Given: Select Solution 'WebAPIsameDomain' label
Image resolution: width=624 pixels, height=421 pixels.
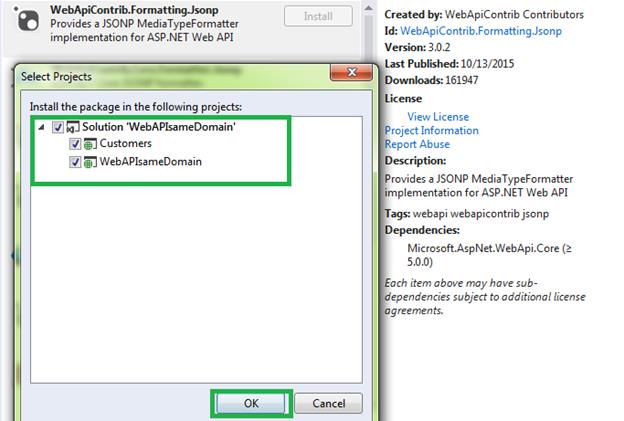Looking at the screenshot, I should pyautogui.click(x=159, y=127).
